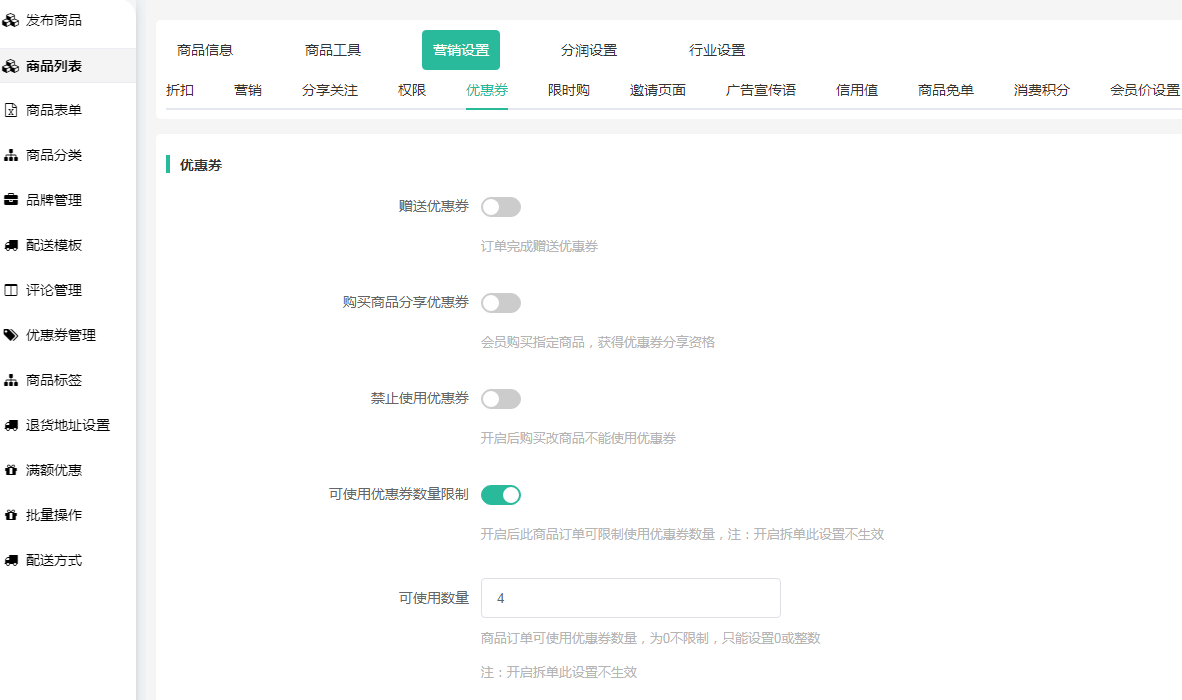The width and height of the screenshot is (1182, 700).
Task: Enable the 赠送优惠券 switch
Action: tap(500, 207)
